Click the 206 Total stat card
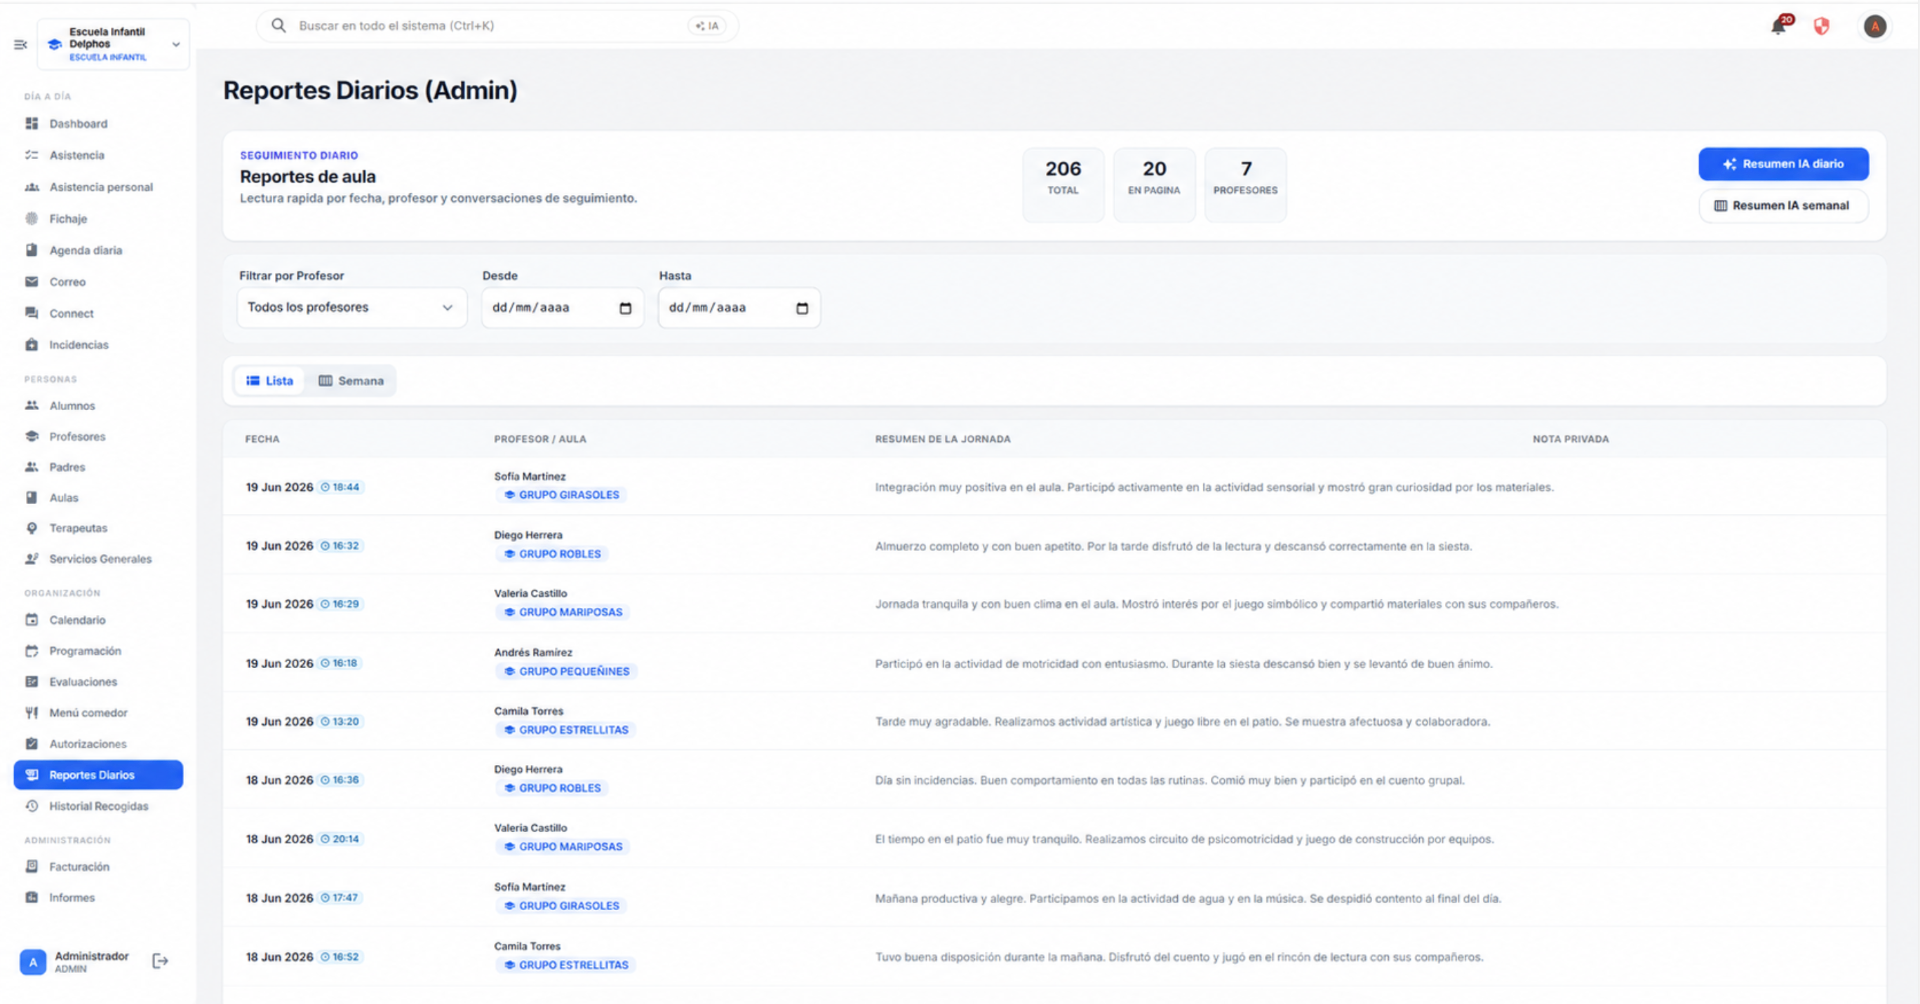The height and width of the screenshot is (1004, 1920). [x=1063, y=184]
